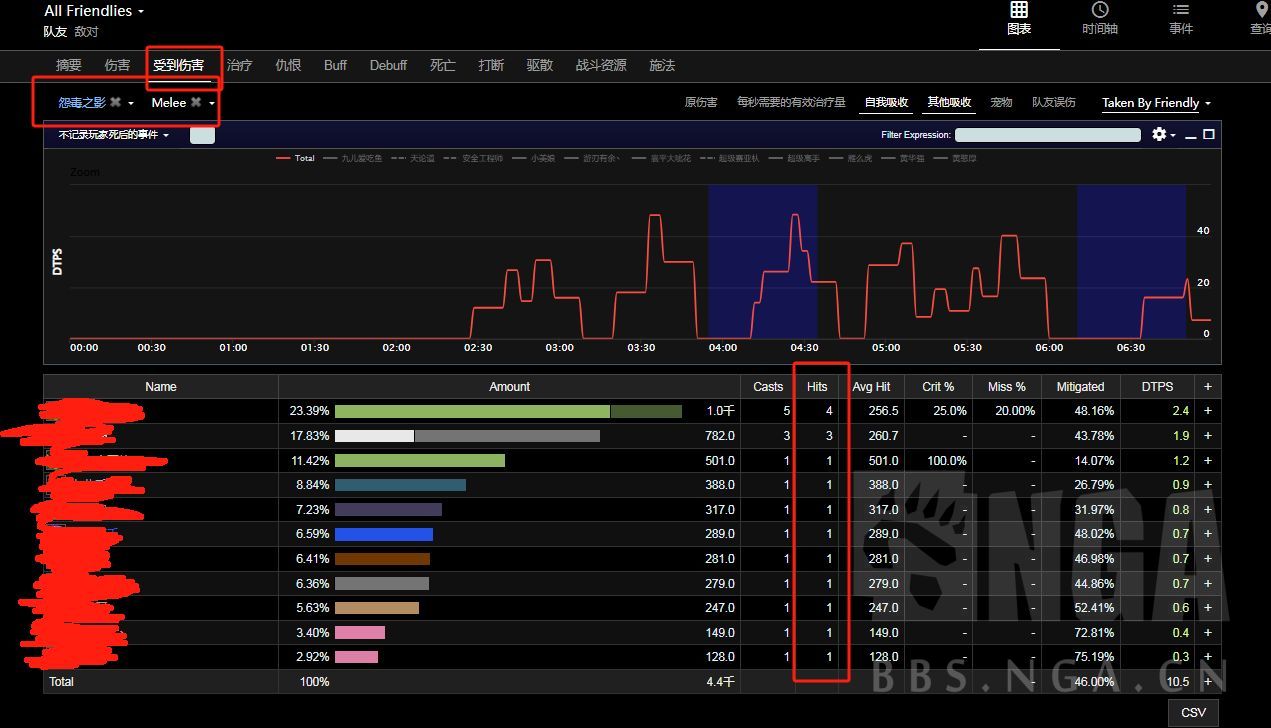1271x728 pixels.
Task: Switch to the 治疗 healing tab
Action: click(x=239, y=65)
